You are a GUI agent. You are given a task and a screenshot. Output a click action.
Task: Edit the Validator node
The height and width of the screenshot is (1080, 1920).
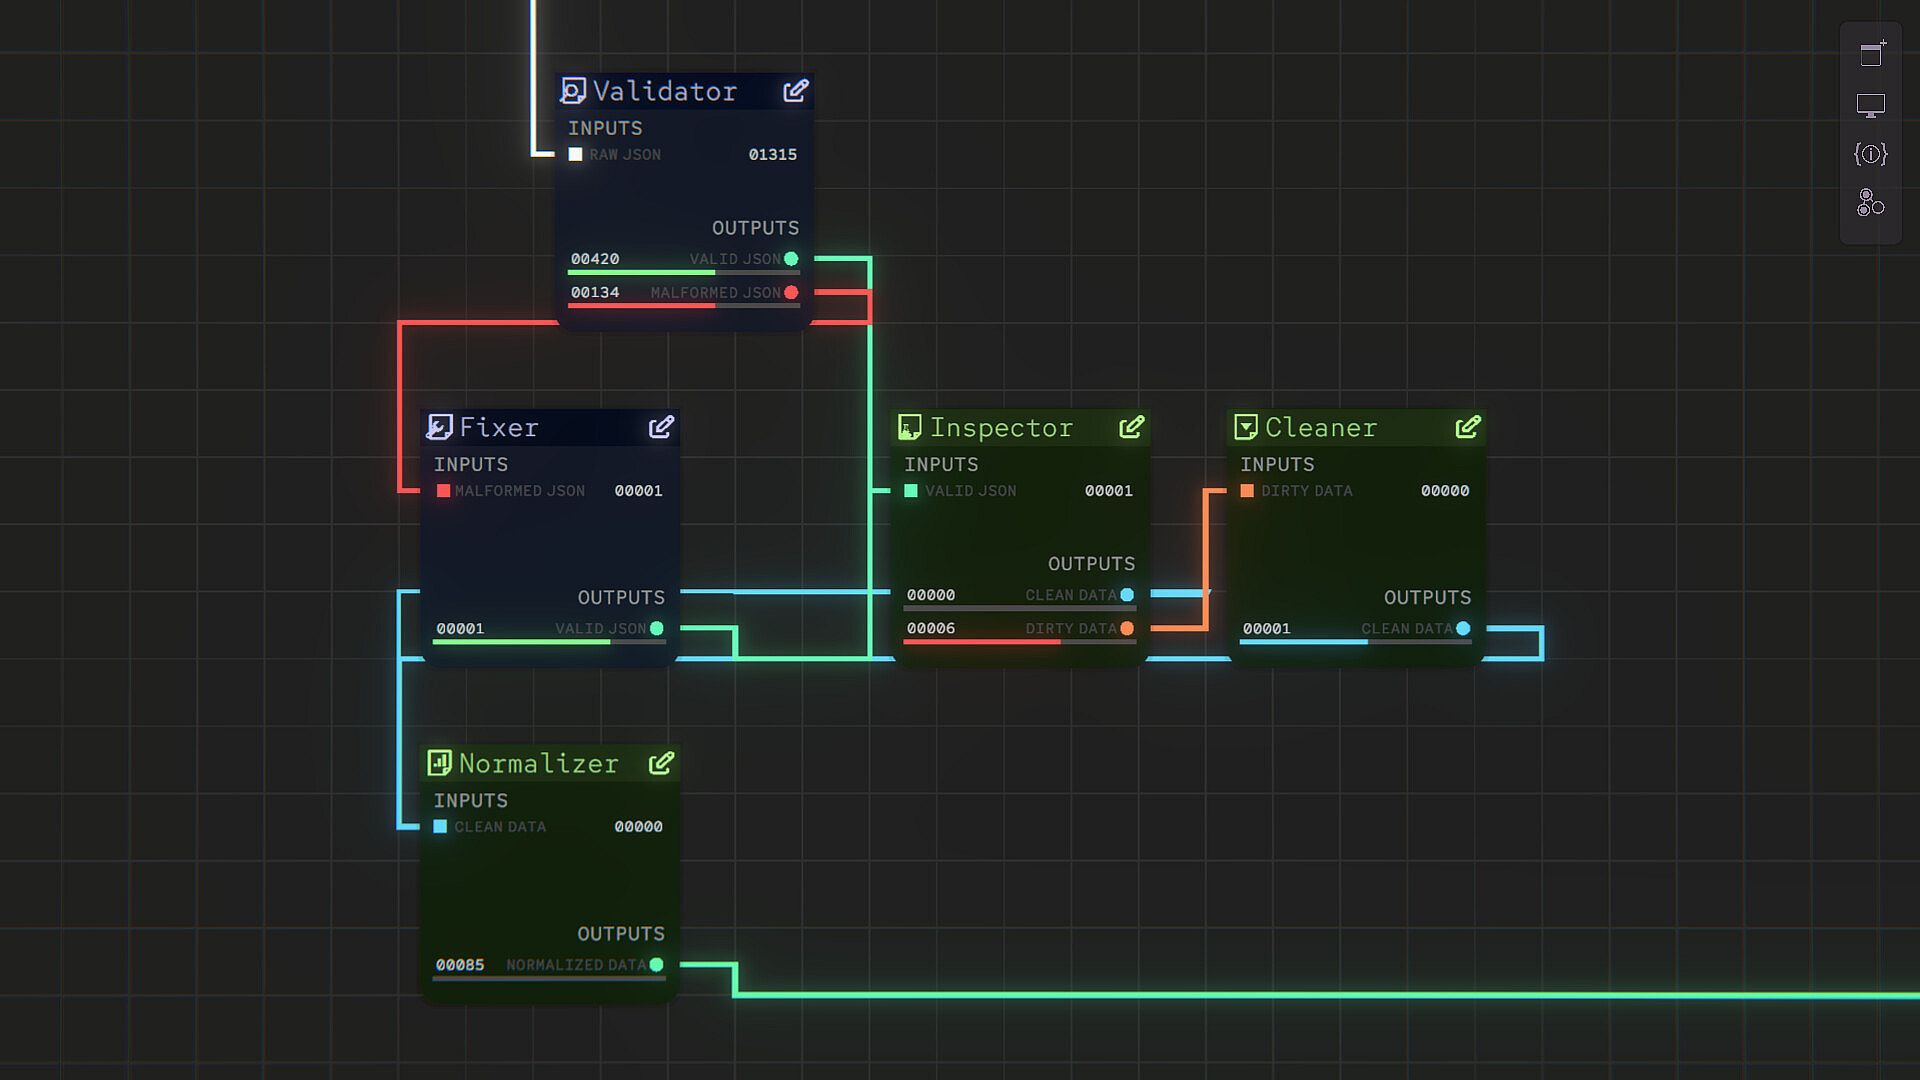[796, 91]
